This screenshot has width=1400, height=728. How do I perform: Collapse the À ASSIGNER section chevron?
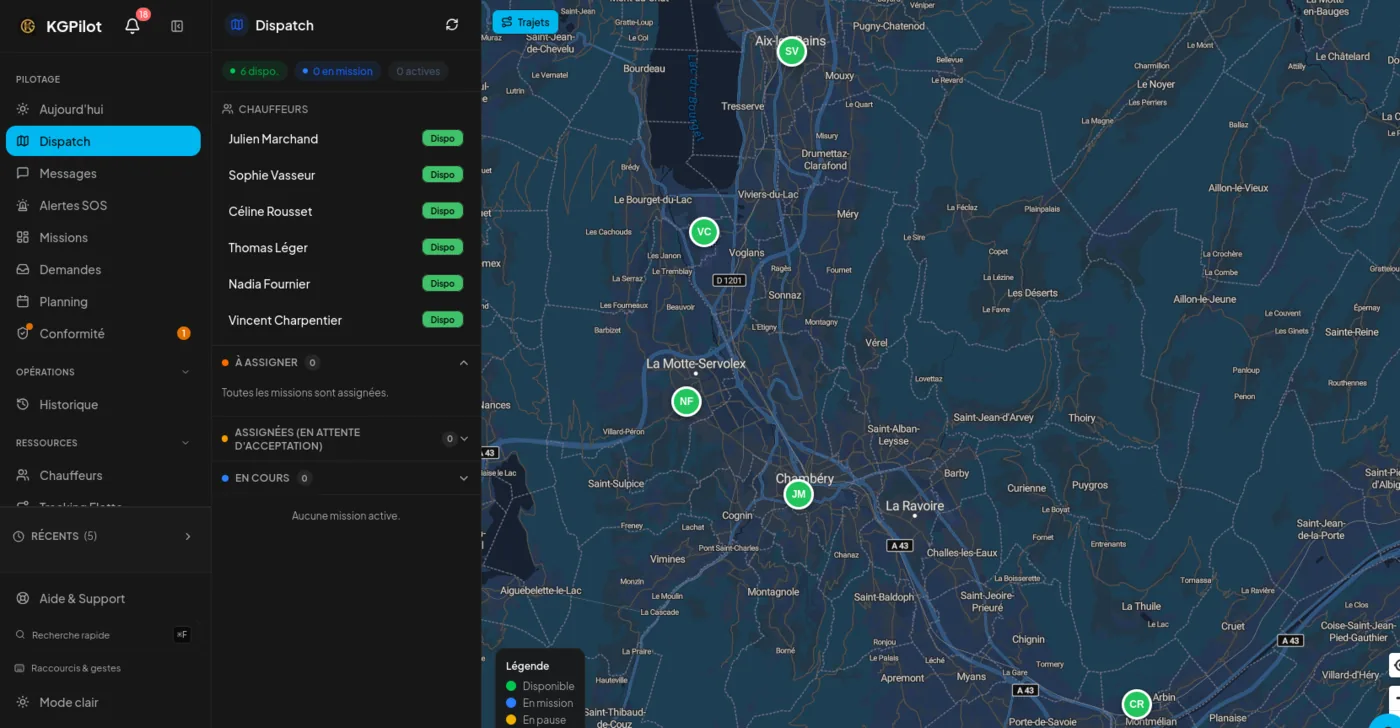tap(463, 362)
